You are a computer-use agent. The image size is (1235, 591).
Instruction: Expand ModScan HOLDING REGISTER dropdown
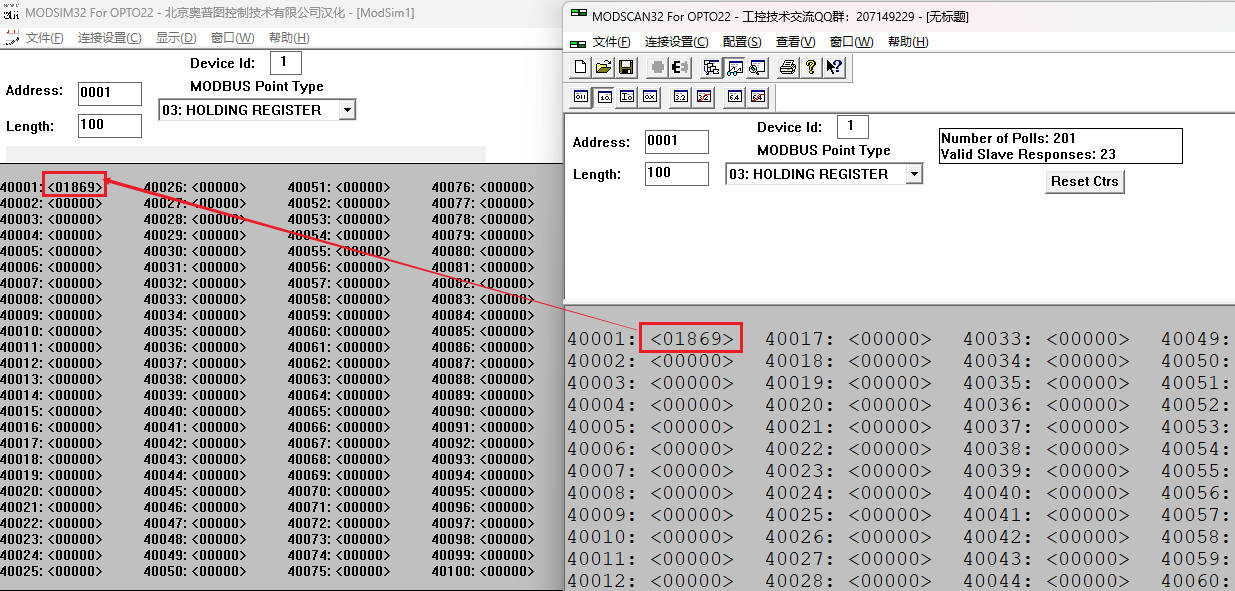913,174
